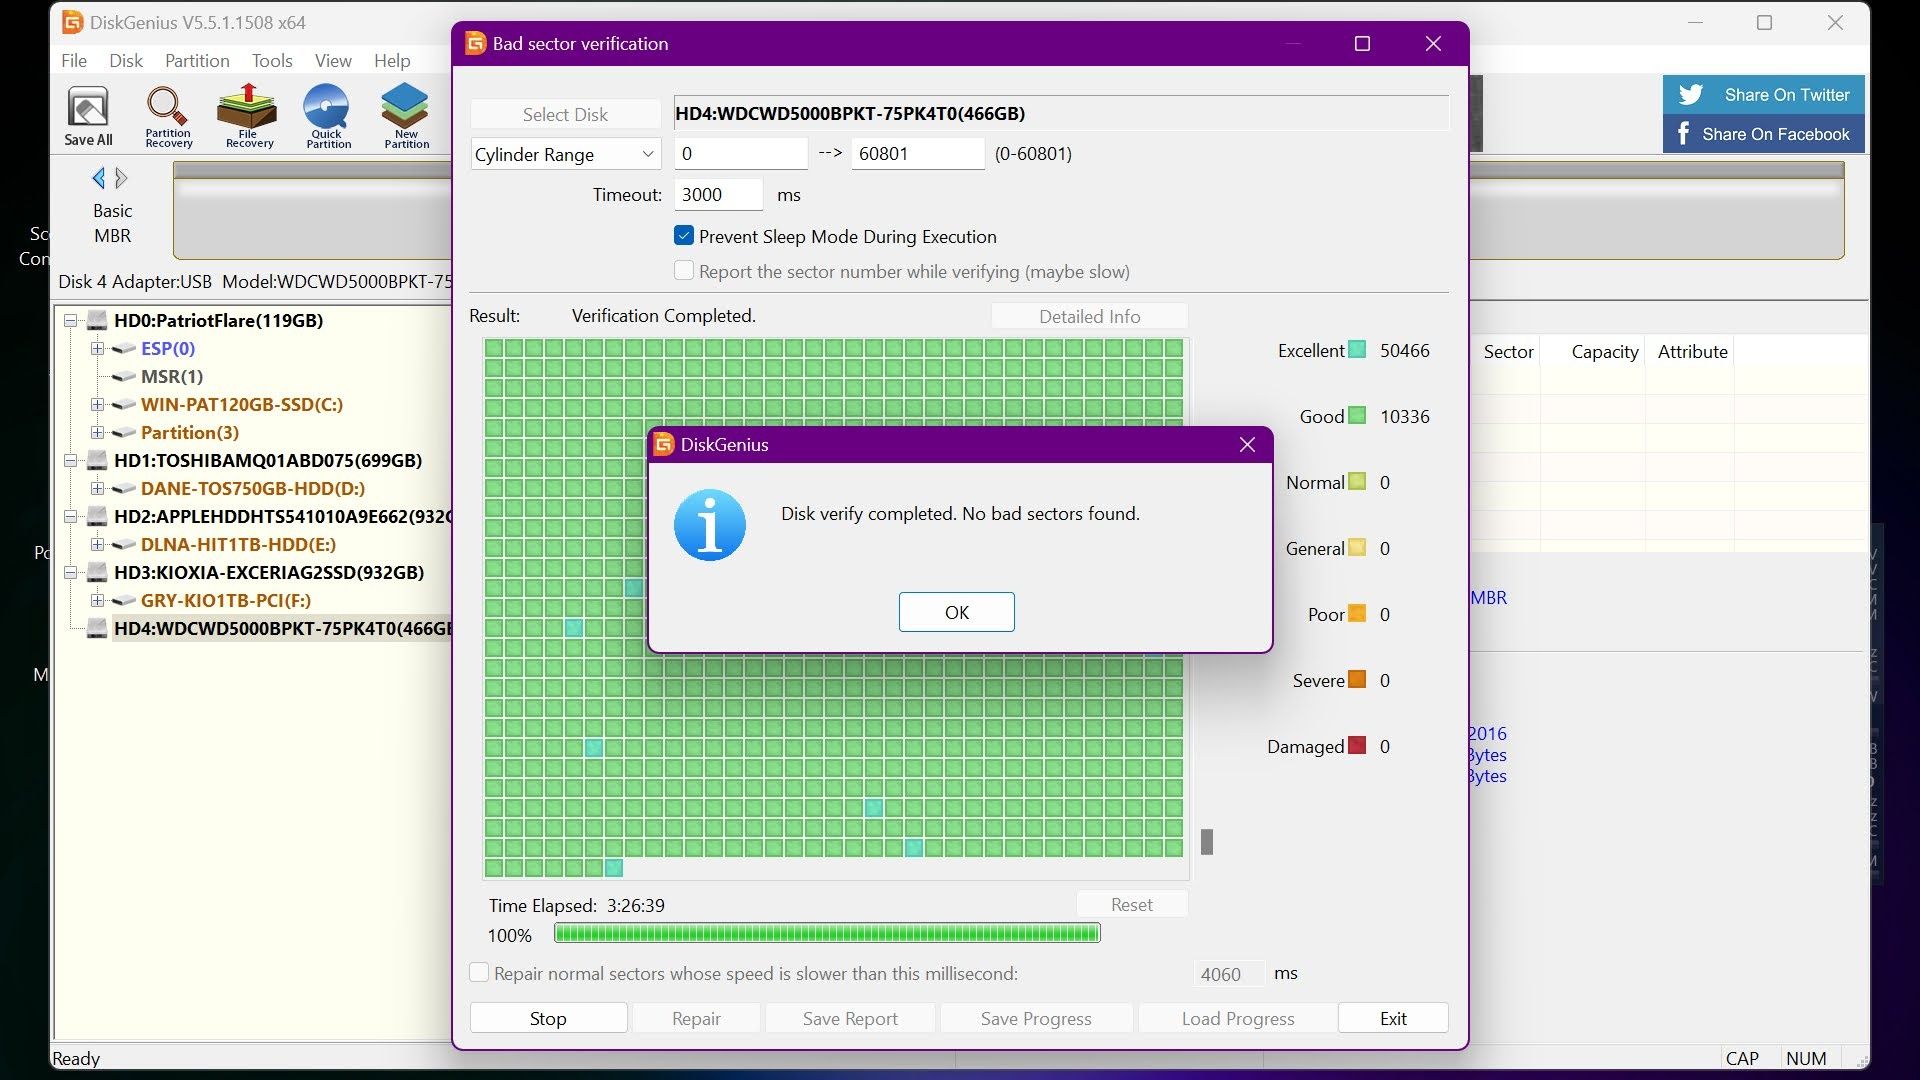
Task: Click the blue information icon in message box
Action: point(709,525)
